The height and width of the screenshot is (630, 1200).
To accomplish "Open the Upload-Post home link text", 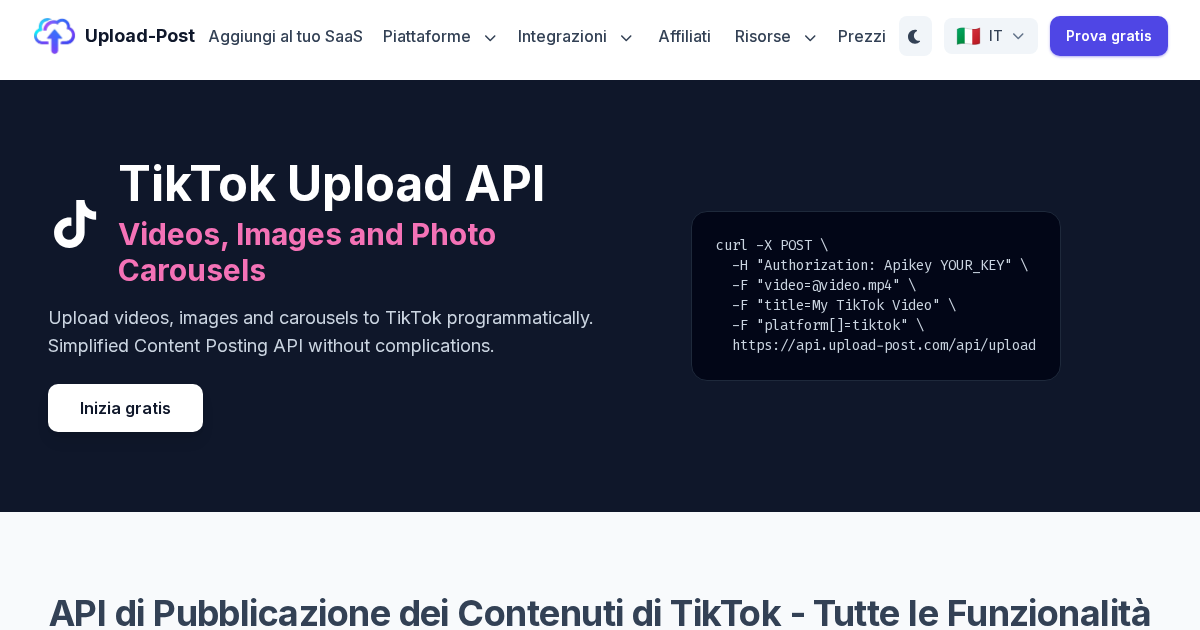I will 140,36.
